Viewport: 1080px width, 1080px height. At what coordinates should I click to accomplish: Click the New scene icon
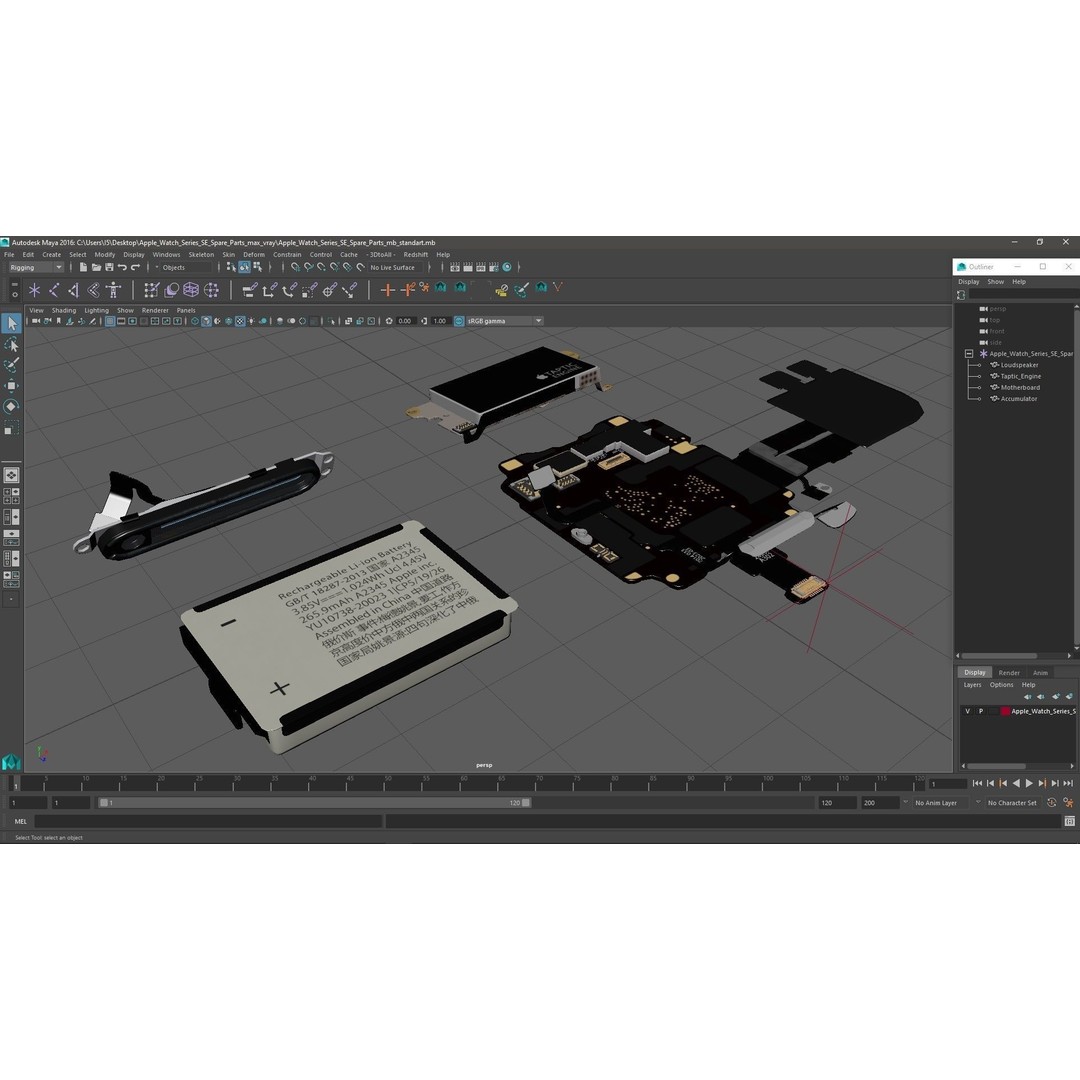[83, 267]
